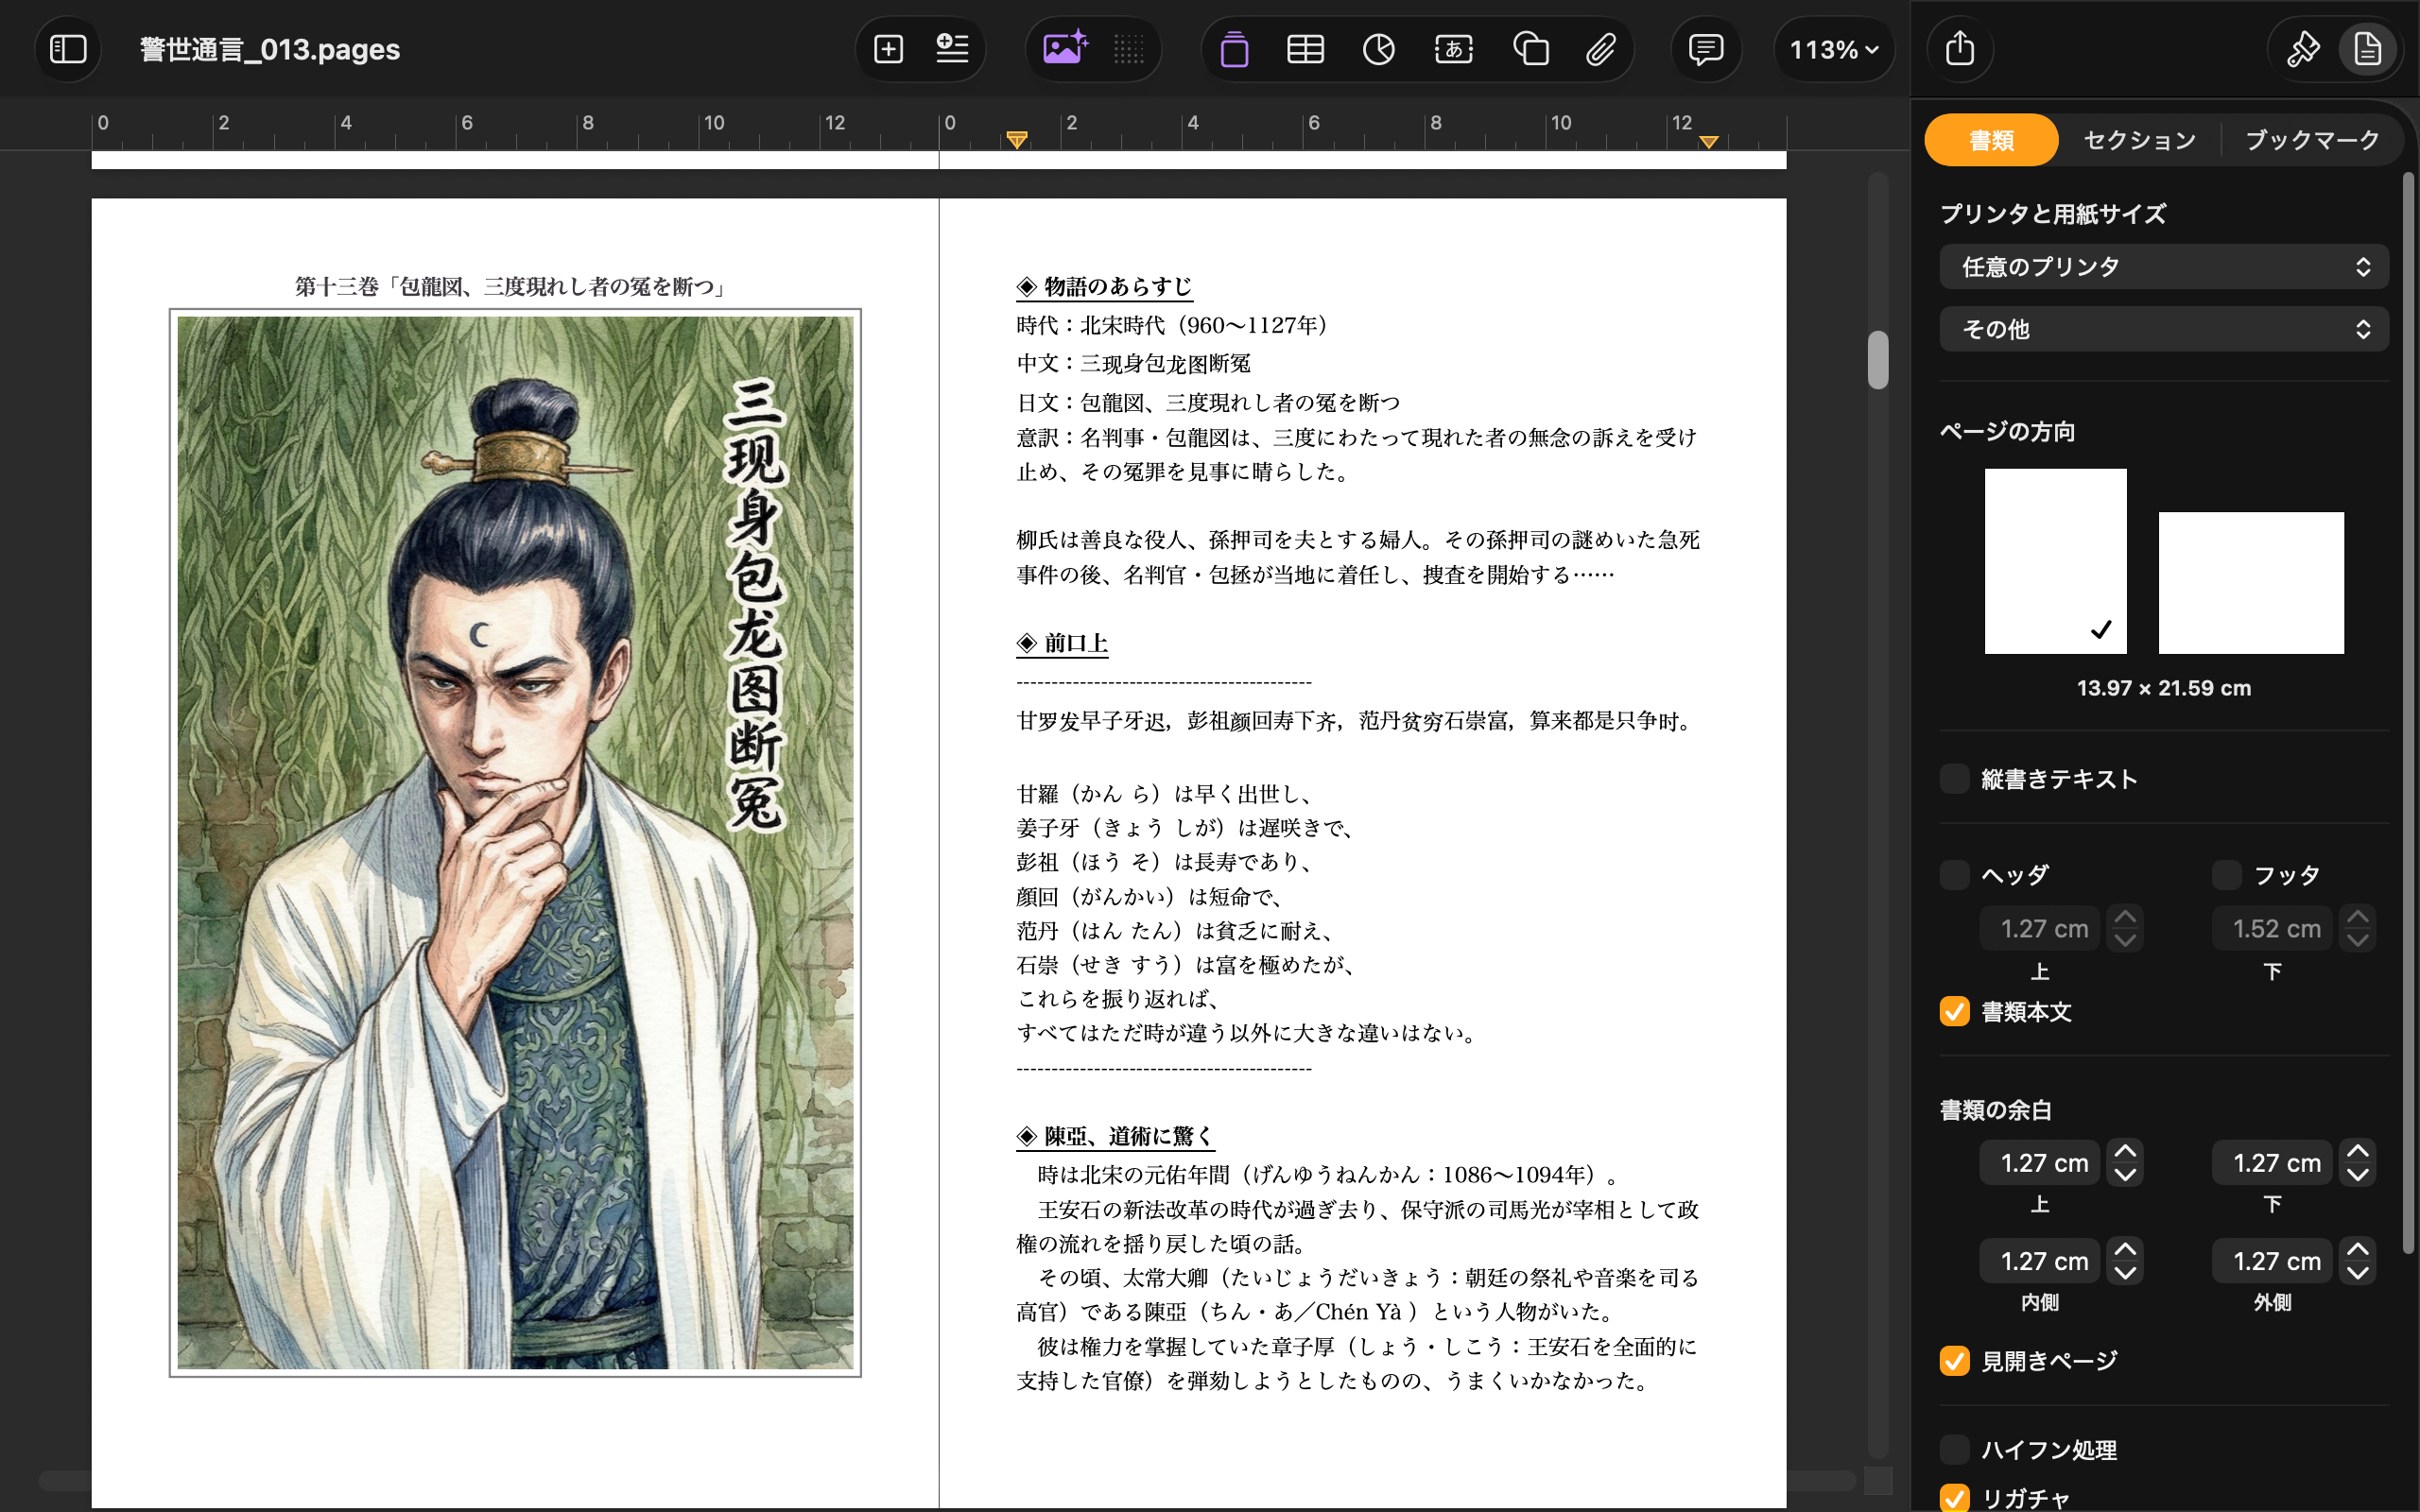Switch to the ブックマーク tab
The width and height of the screenshot is (2420, 1512).
point(2311,139)
